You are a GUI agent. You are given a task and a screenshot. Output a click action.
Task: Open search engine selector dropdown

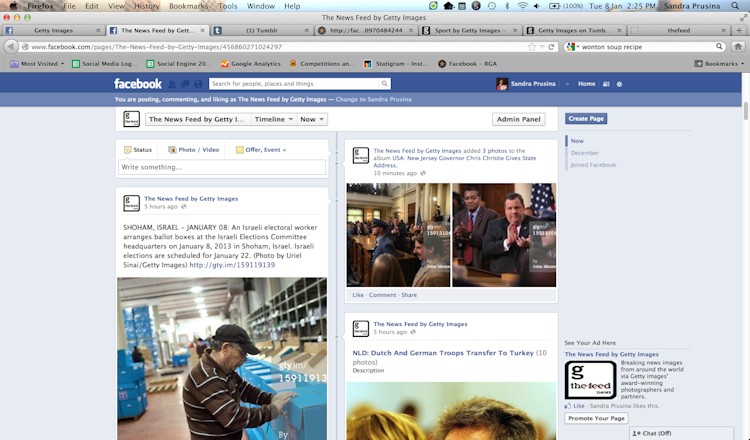(572, 47)
